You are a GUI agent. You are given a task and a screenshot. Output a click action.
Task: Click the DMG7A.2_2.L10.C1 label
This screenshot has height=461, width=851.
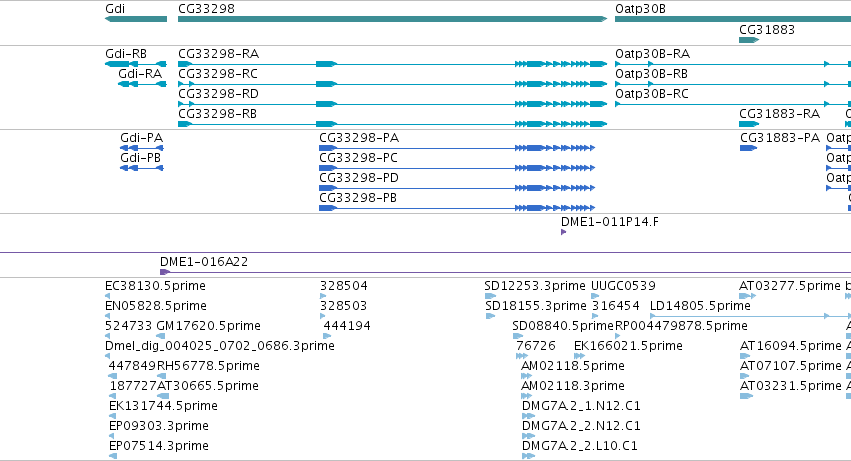[x=580, y=446]
